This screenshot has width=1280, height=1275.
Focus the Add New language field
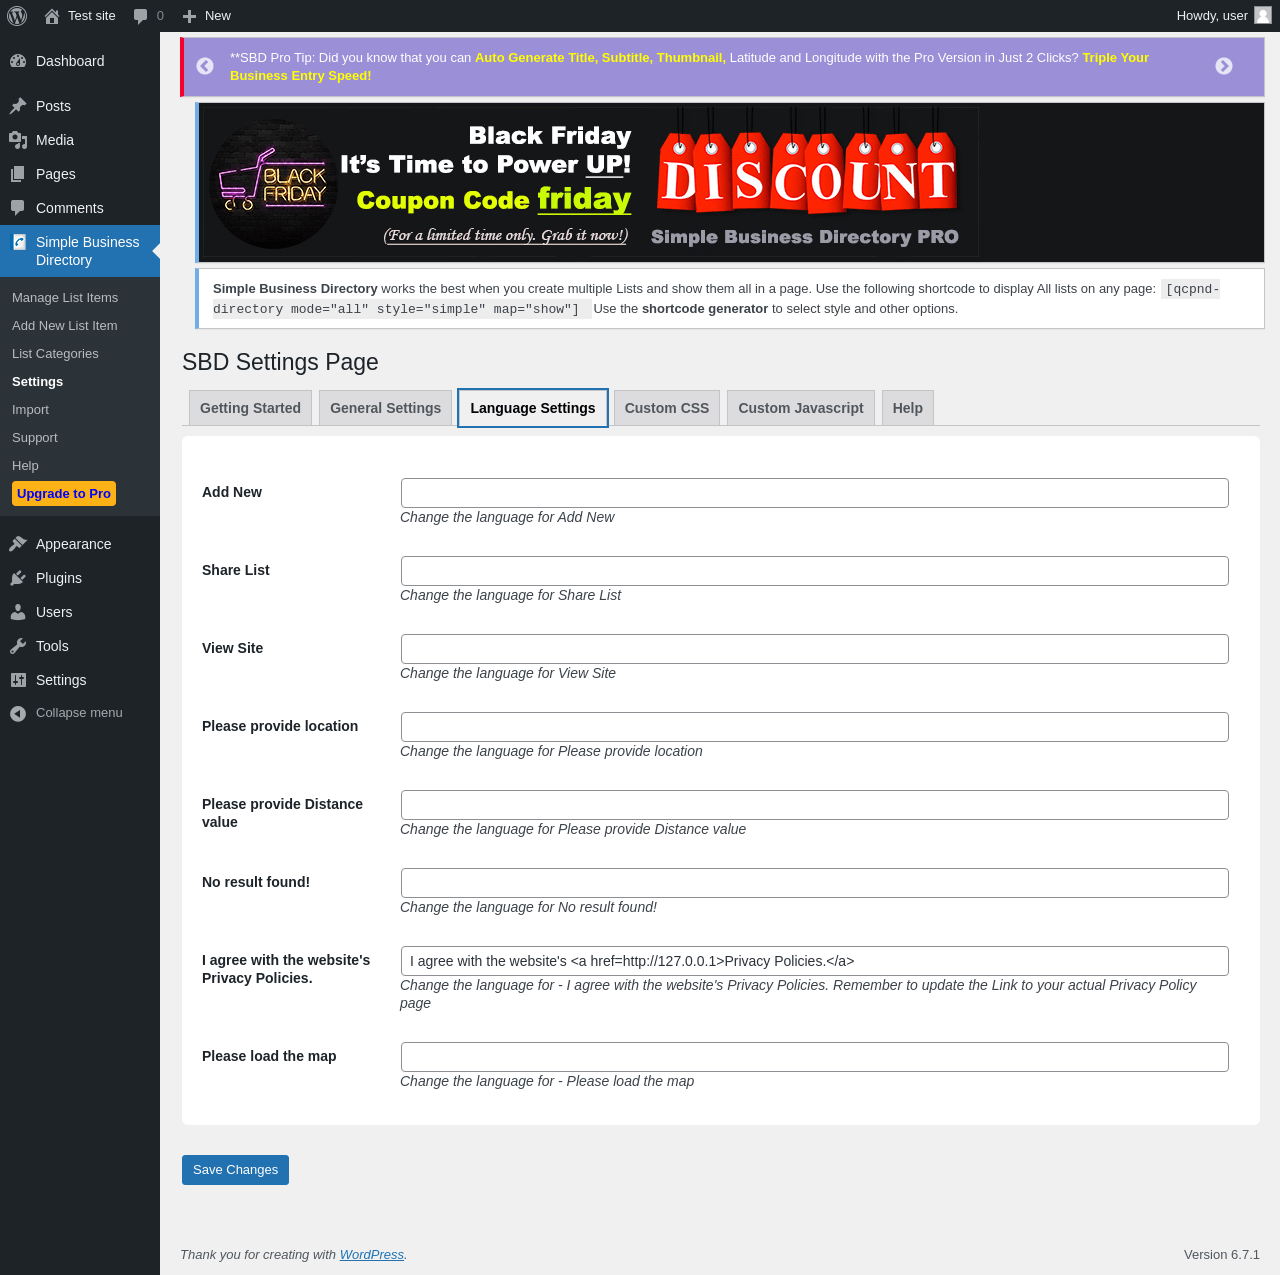[815, 493]
